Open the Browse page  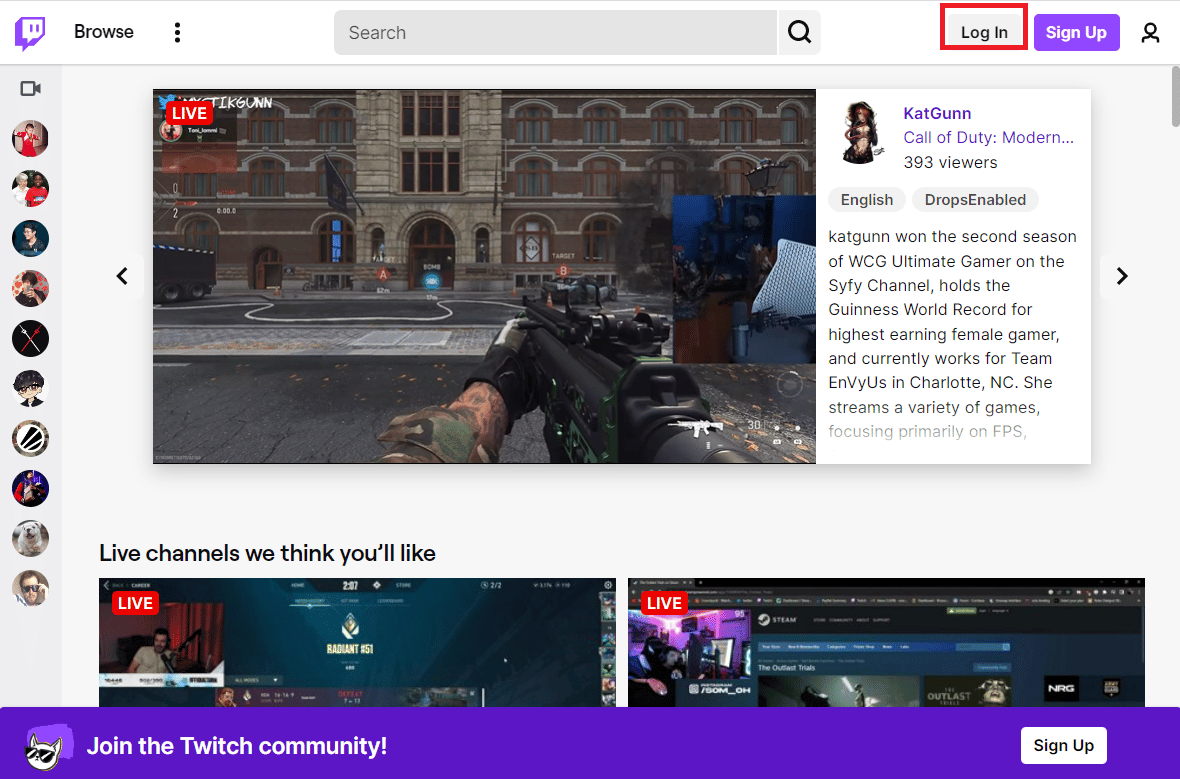103,31
